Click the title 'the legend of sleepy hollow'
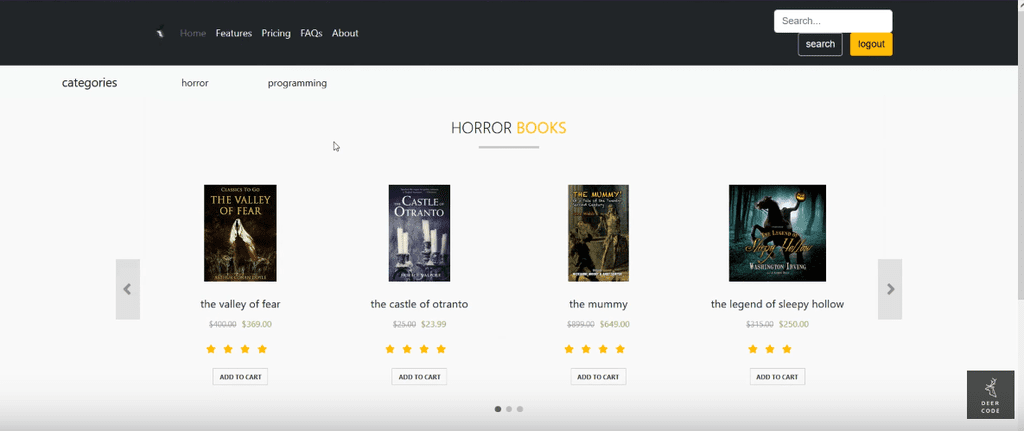This screenshot has height=431, width=1024. coord(777,304)
